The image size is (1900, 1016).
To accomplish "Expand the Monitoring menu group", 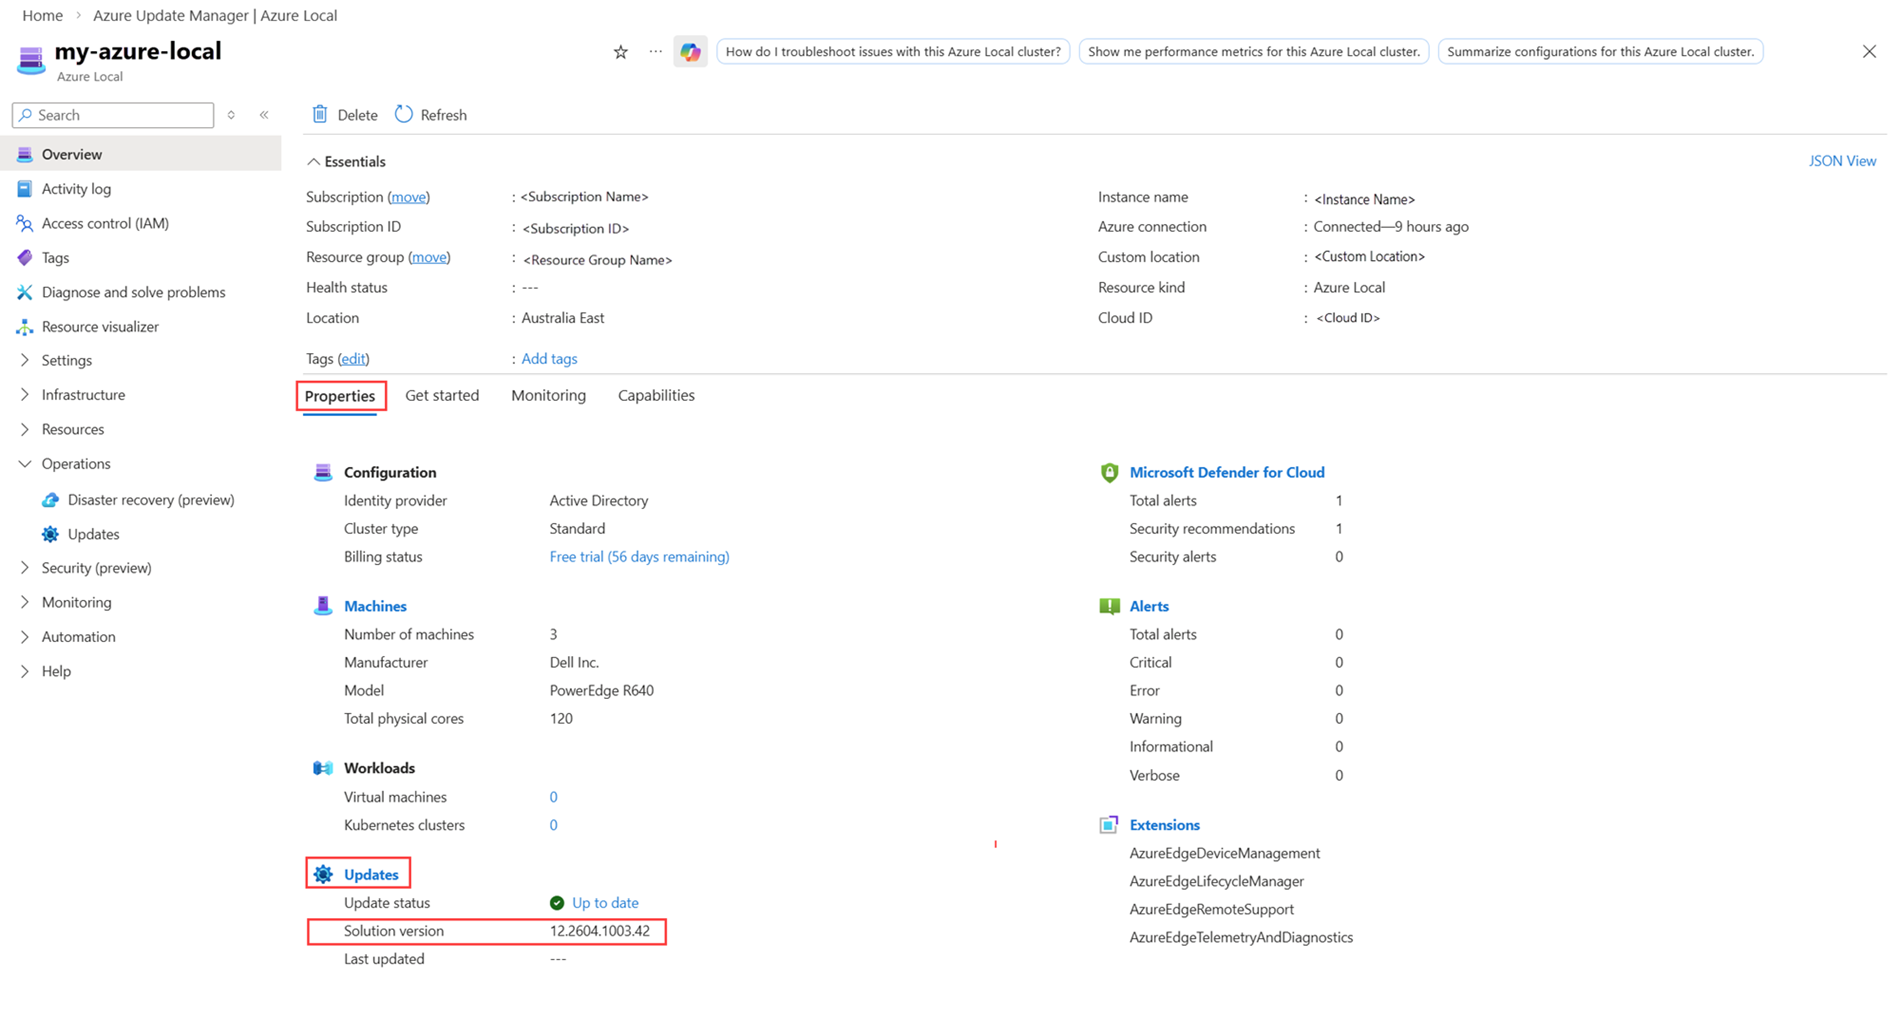I will coord(25,602).
